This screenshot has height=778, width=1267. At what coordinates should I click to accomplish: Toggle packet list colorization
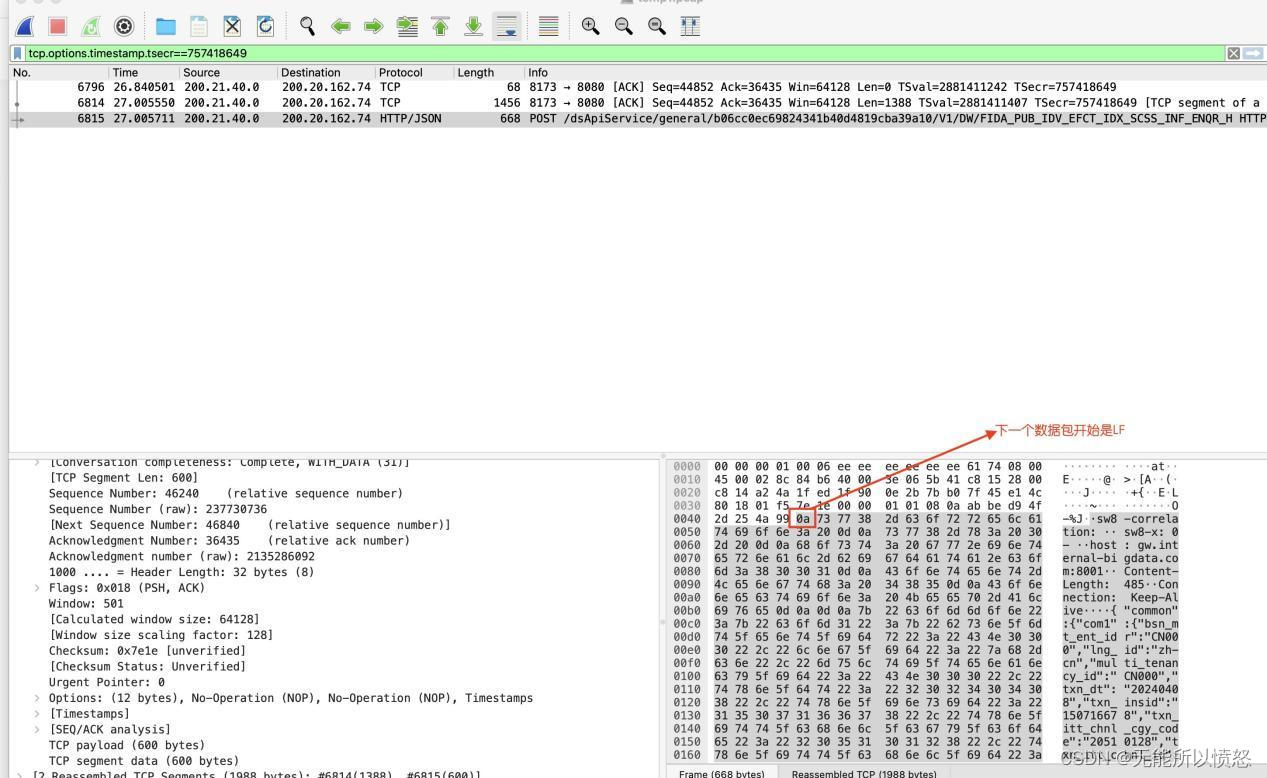pos(548,27)
